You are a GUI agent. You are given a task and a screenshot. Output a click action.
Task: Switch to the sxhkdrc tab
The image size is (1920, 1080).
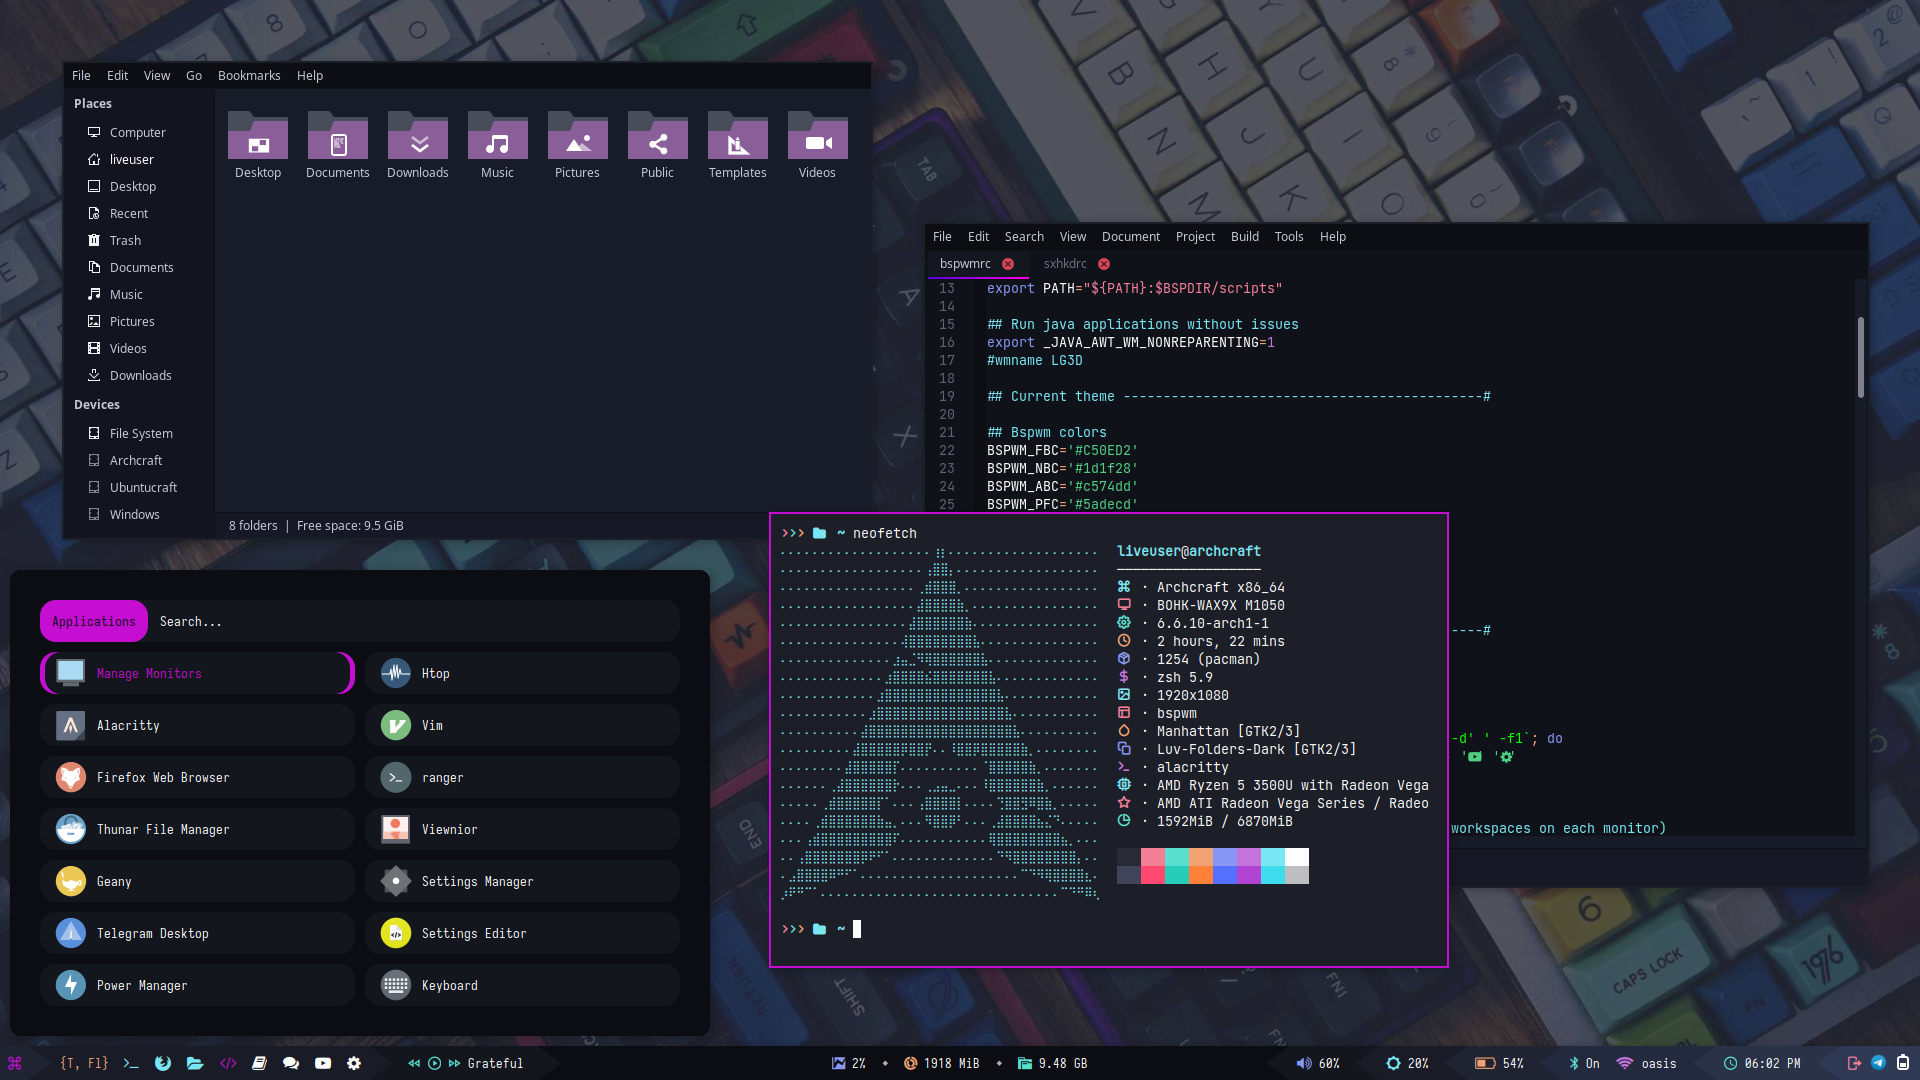coord(1064,264)
